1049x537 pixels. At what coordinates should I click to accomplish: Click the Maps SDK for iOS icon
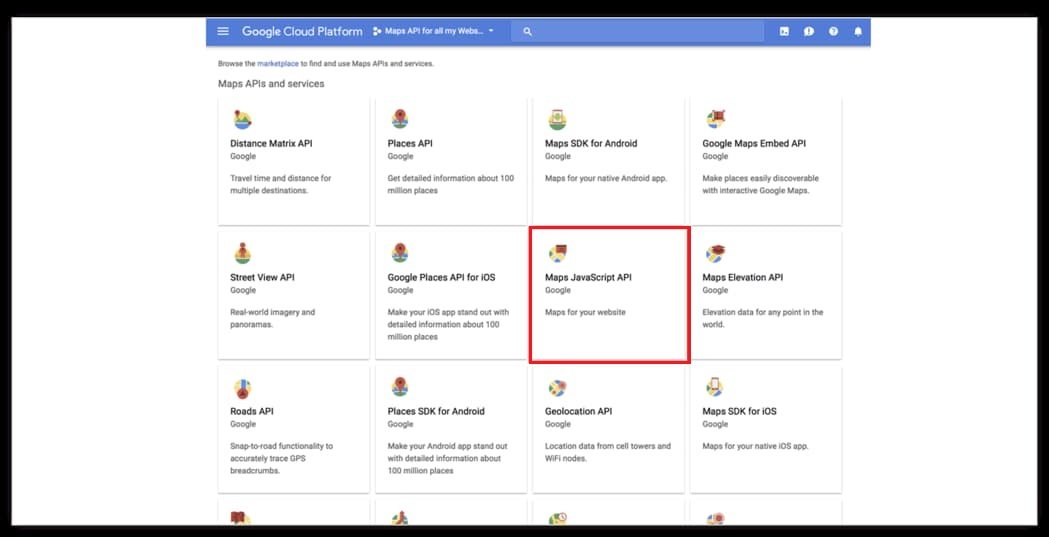click(x=715, y=387)
